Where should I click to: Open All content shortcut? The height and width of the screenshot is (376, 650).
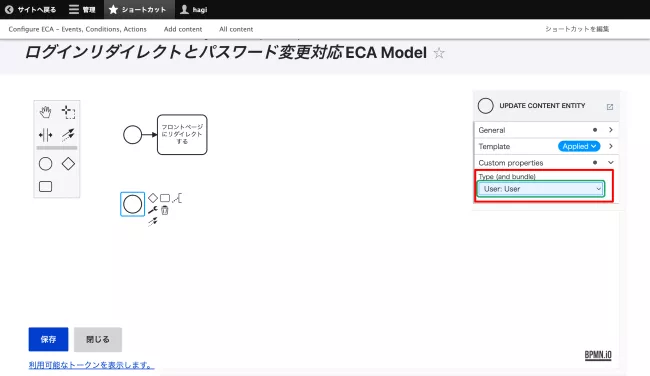tap(236, 29)
